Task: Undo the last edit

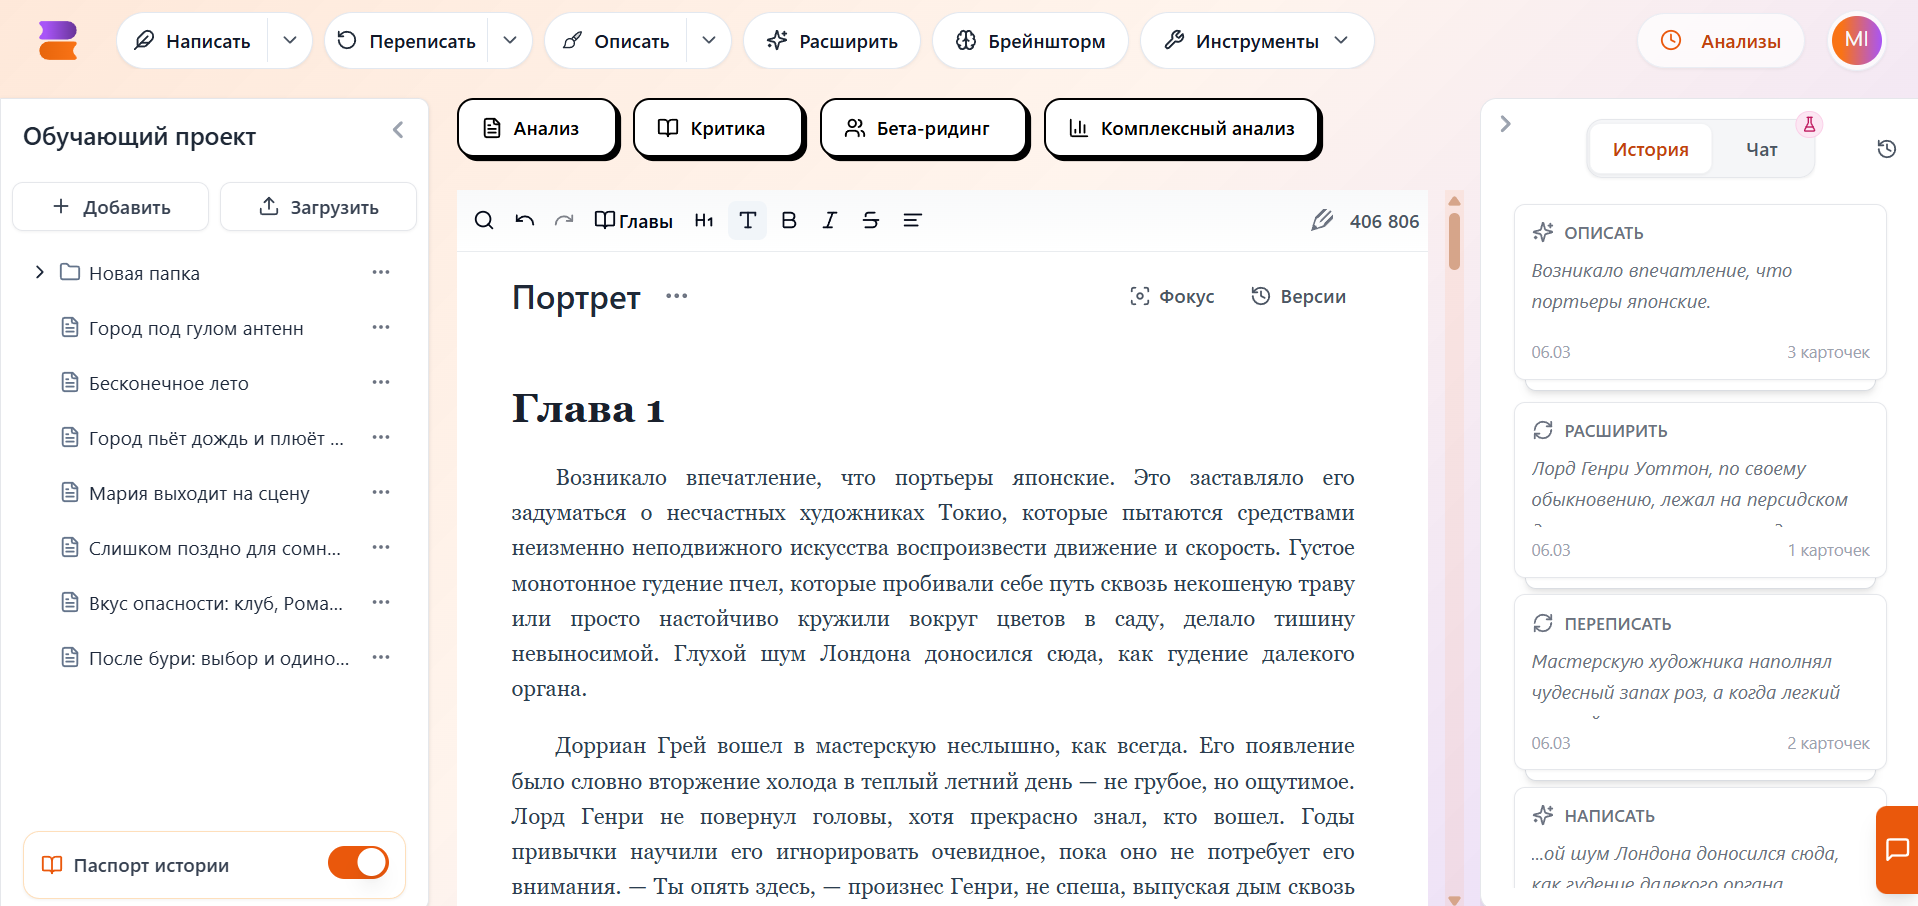Action: [x=524, y=220]
